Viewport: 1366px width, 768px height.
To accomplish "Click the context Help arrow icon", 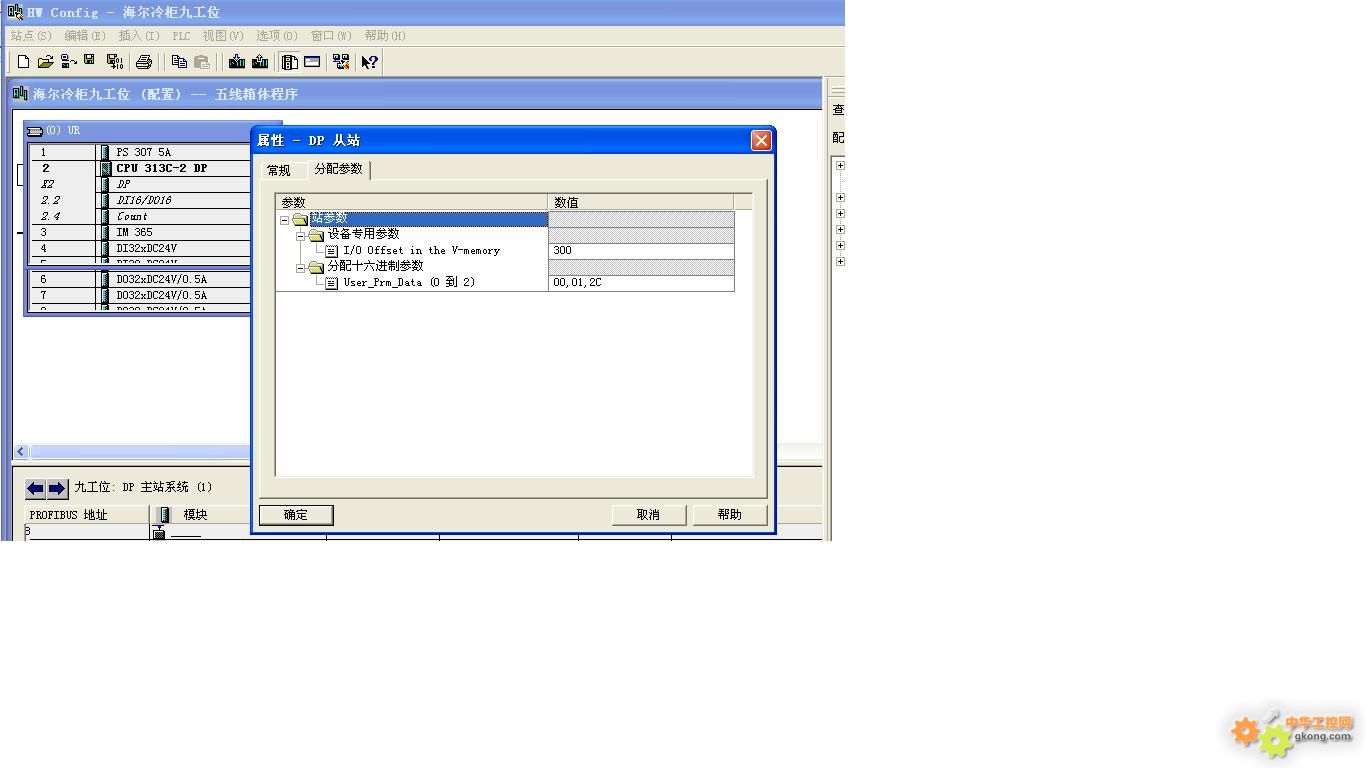I will [x=369, y=62].
